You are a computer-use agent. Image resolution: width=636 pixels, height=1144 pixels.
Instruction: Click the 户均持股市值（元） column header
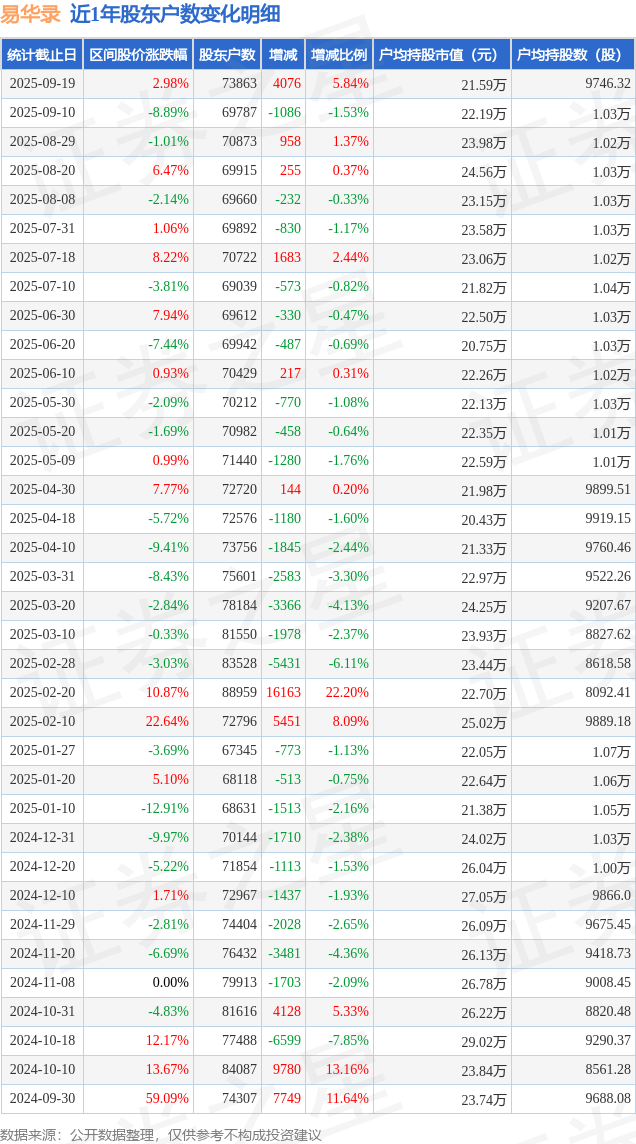(440, 55)
